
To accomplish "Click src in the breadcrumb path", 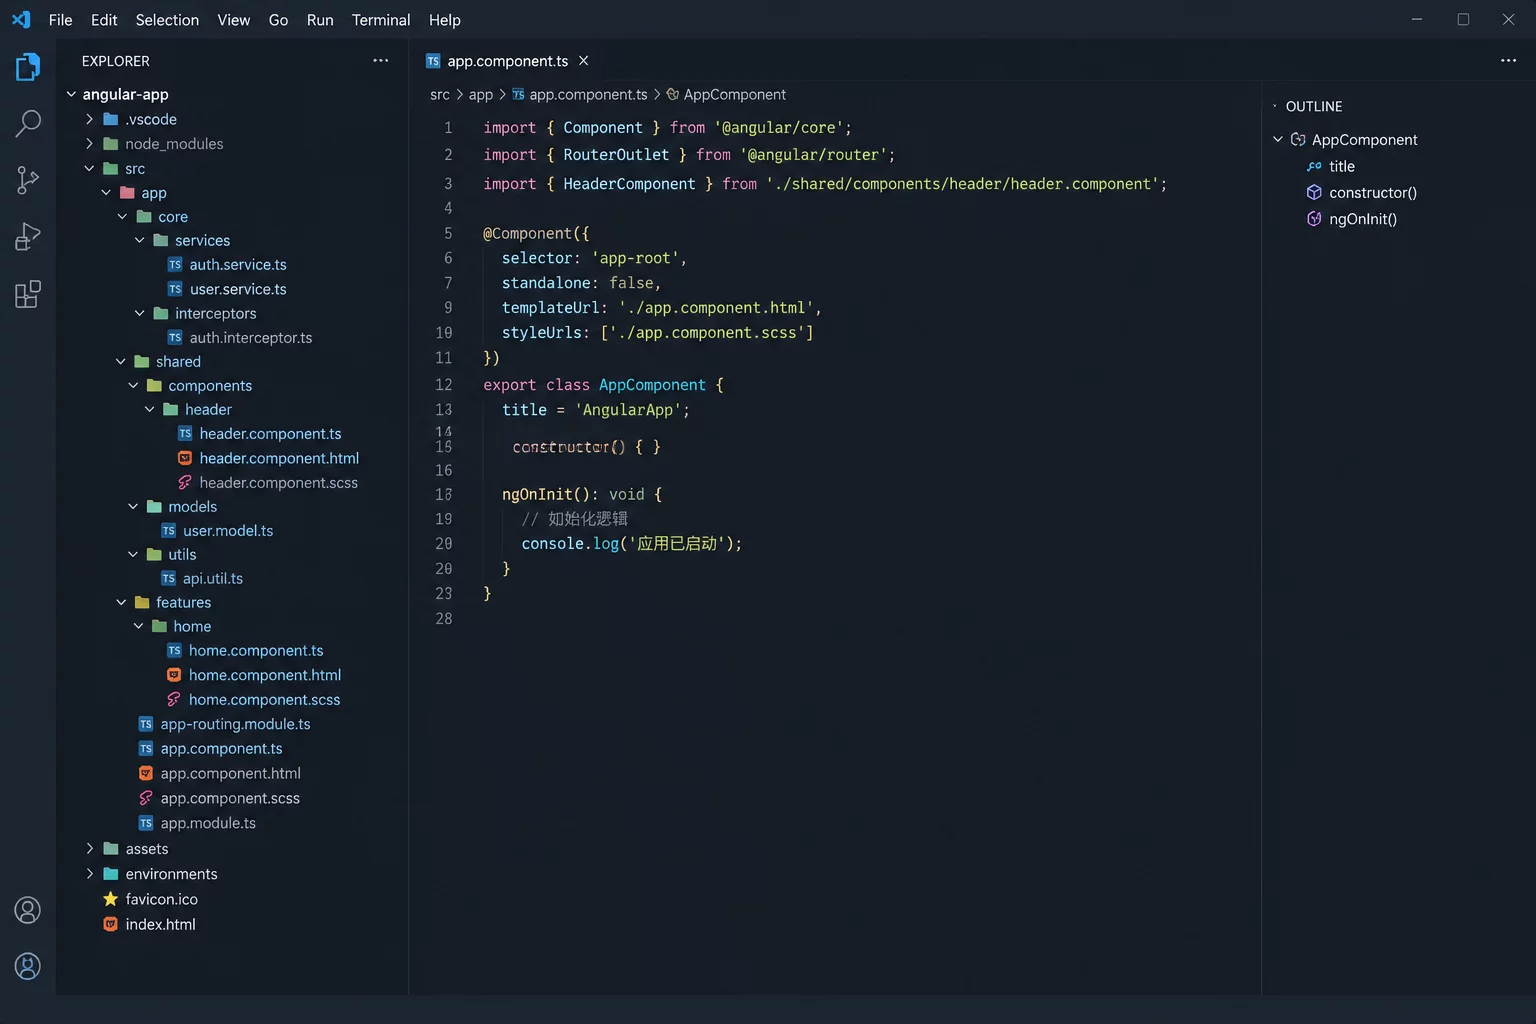I will coord(440,95).
